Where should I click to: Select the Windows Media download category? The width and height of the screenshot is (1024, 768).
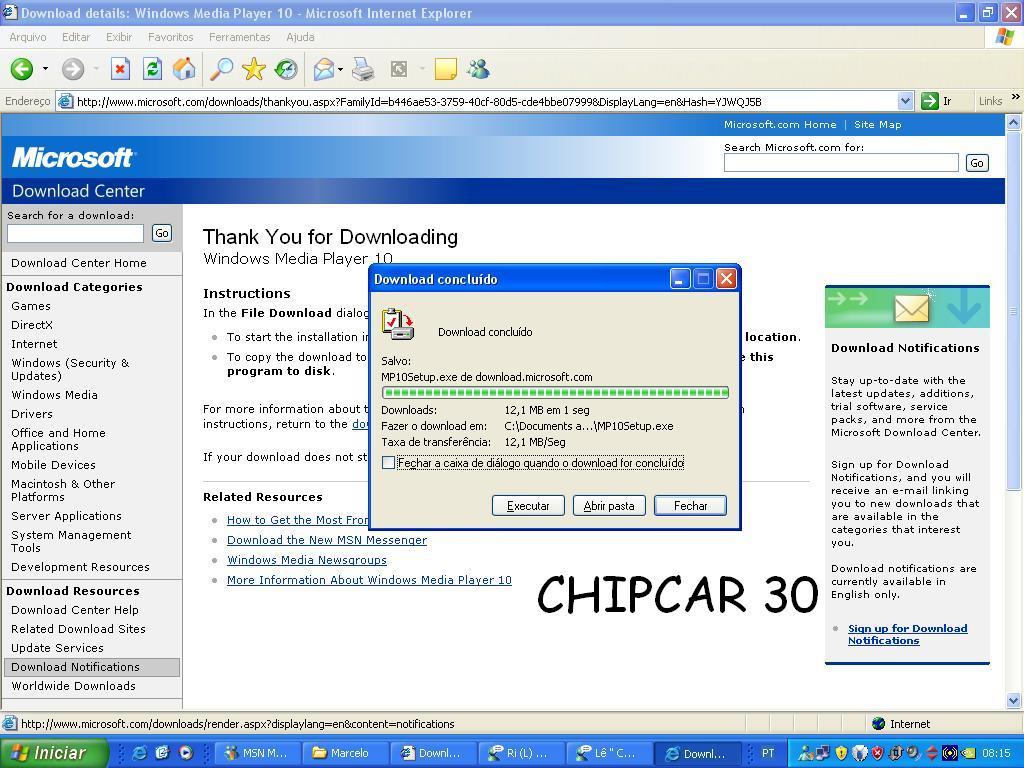click(54, 395)
